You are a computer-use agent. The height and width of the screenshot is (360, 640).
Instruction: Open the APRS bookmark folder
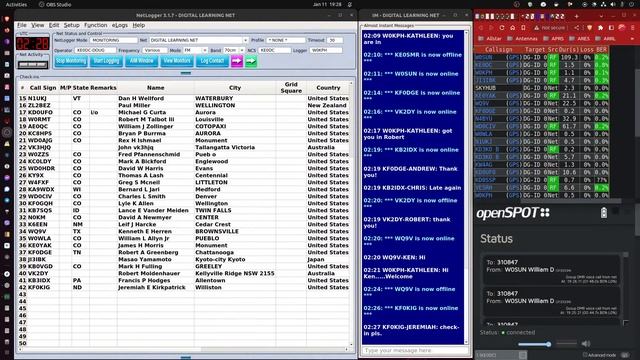pos(553,38)
